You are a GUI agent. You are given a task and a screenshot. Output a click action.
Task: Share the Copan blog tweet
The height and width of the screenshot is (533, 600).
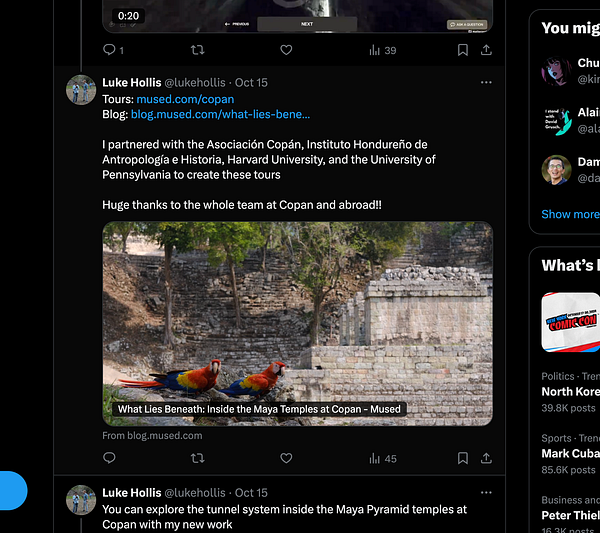tap(486, 458)
